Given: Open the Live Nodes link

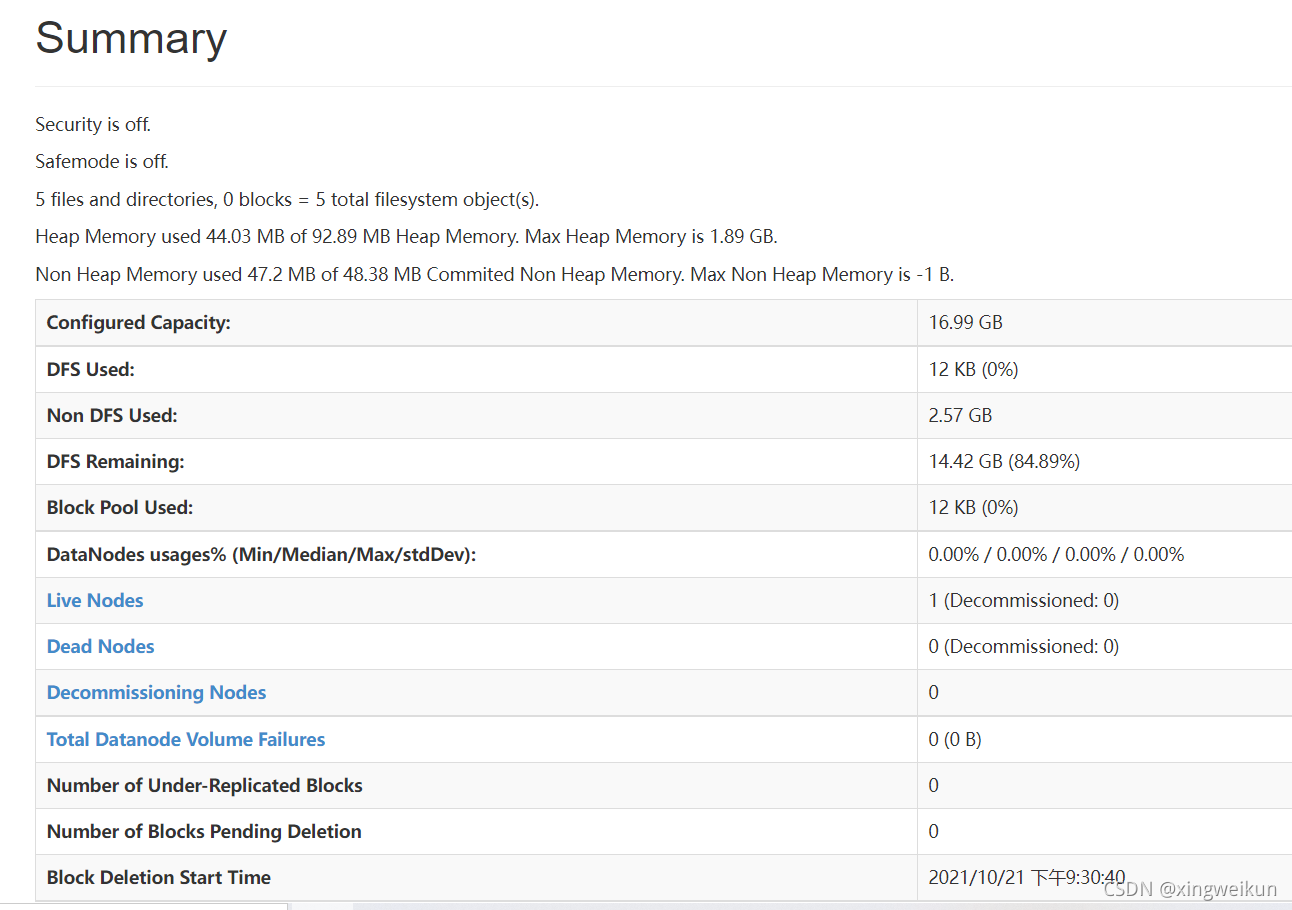Looking at the screenshot, I should [95, 601].
